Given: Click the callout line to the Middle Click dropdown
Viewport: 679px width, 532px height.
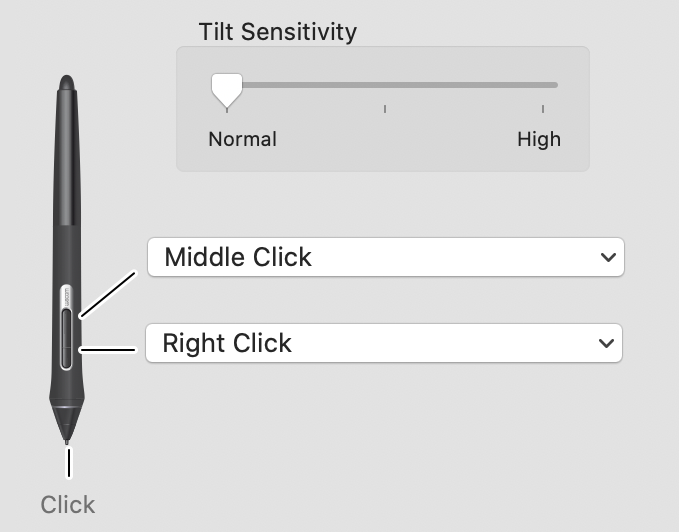Looking at the screenshot, I should coord(108,295).
